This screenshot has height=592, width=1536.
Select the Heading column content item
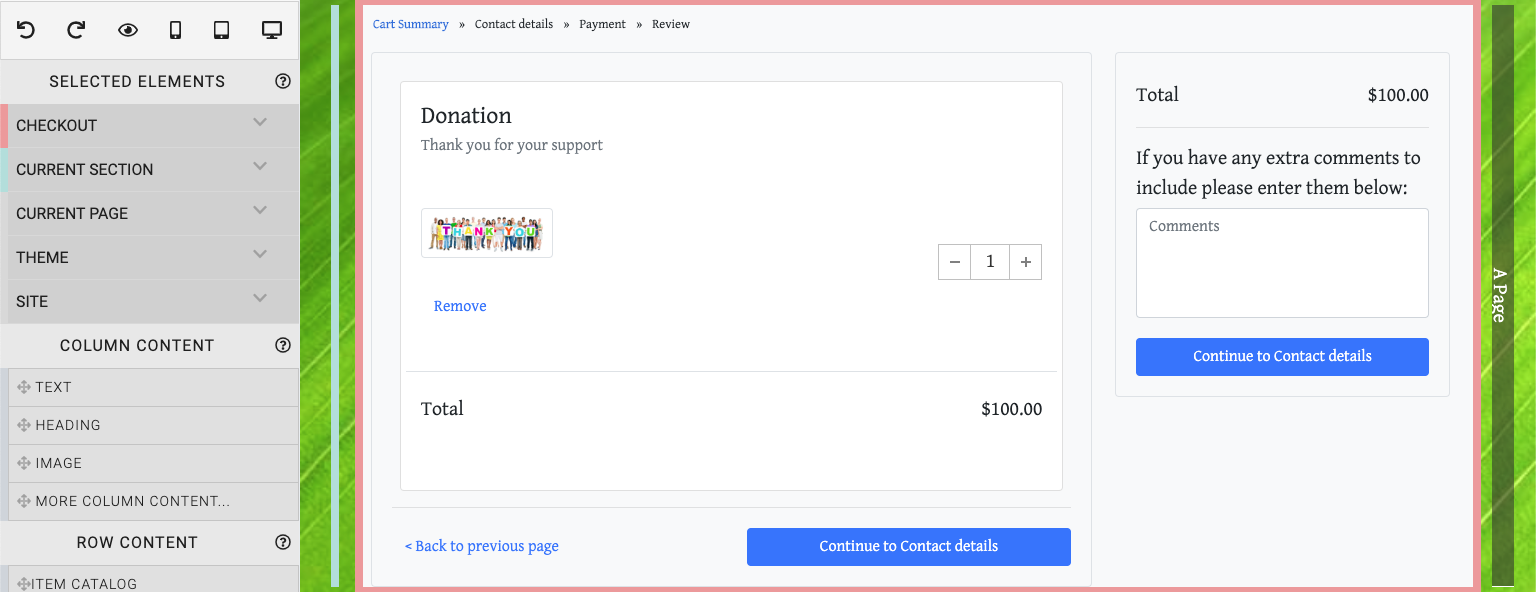click(x=68, y=425)
